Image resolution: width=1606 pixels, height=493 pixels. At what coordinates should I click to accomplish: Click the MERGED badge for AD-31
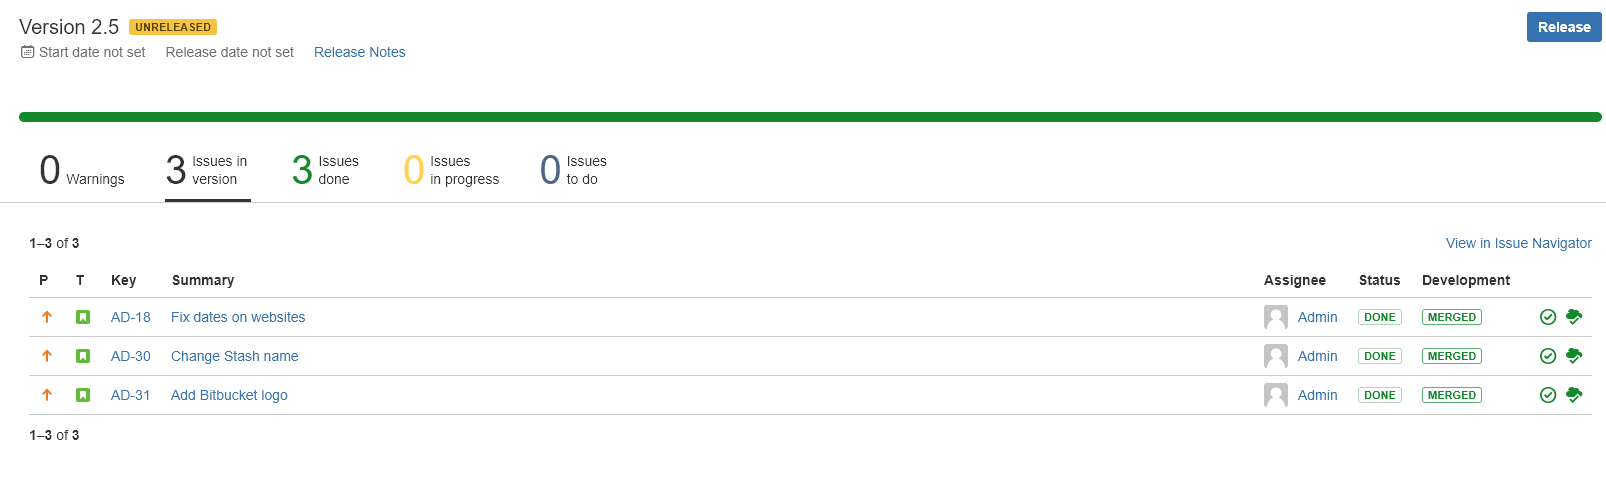1452,395
